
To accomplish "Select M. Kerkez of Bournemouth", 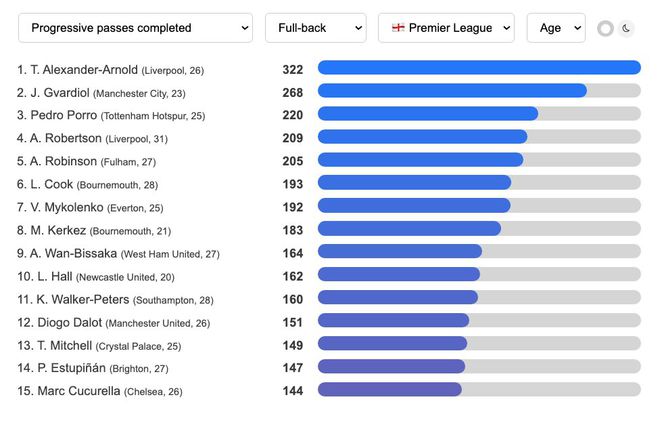I will click(x=60, y=230).
